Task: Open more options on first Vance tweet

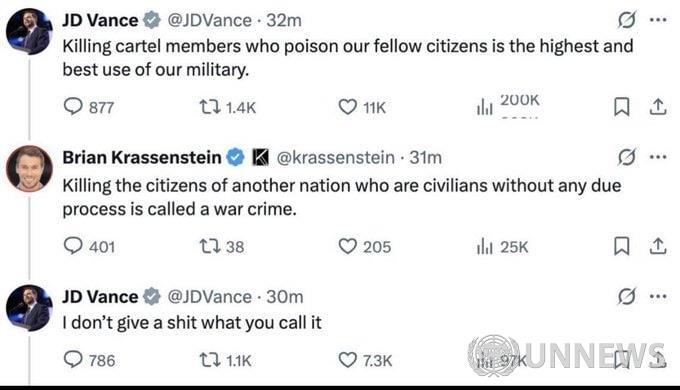Action: pos(658,20)
